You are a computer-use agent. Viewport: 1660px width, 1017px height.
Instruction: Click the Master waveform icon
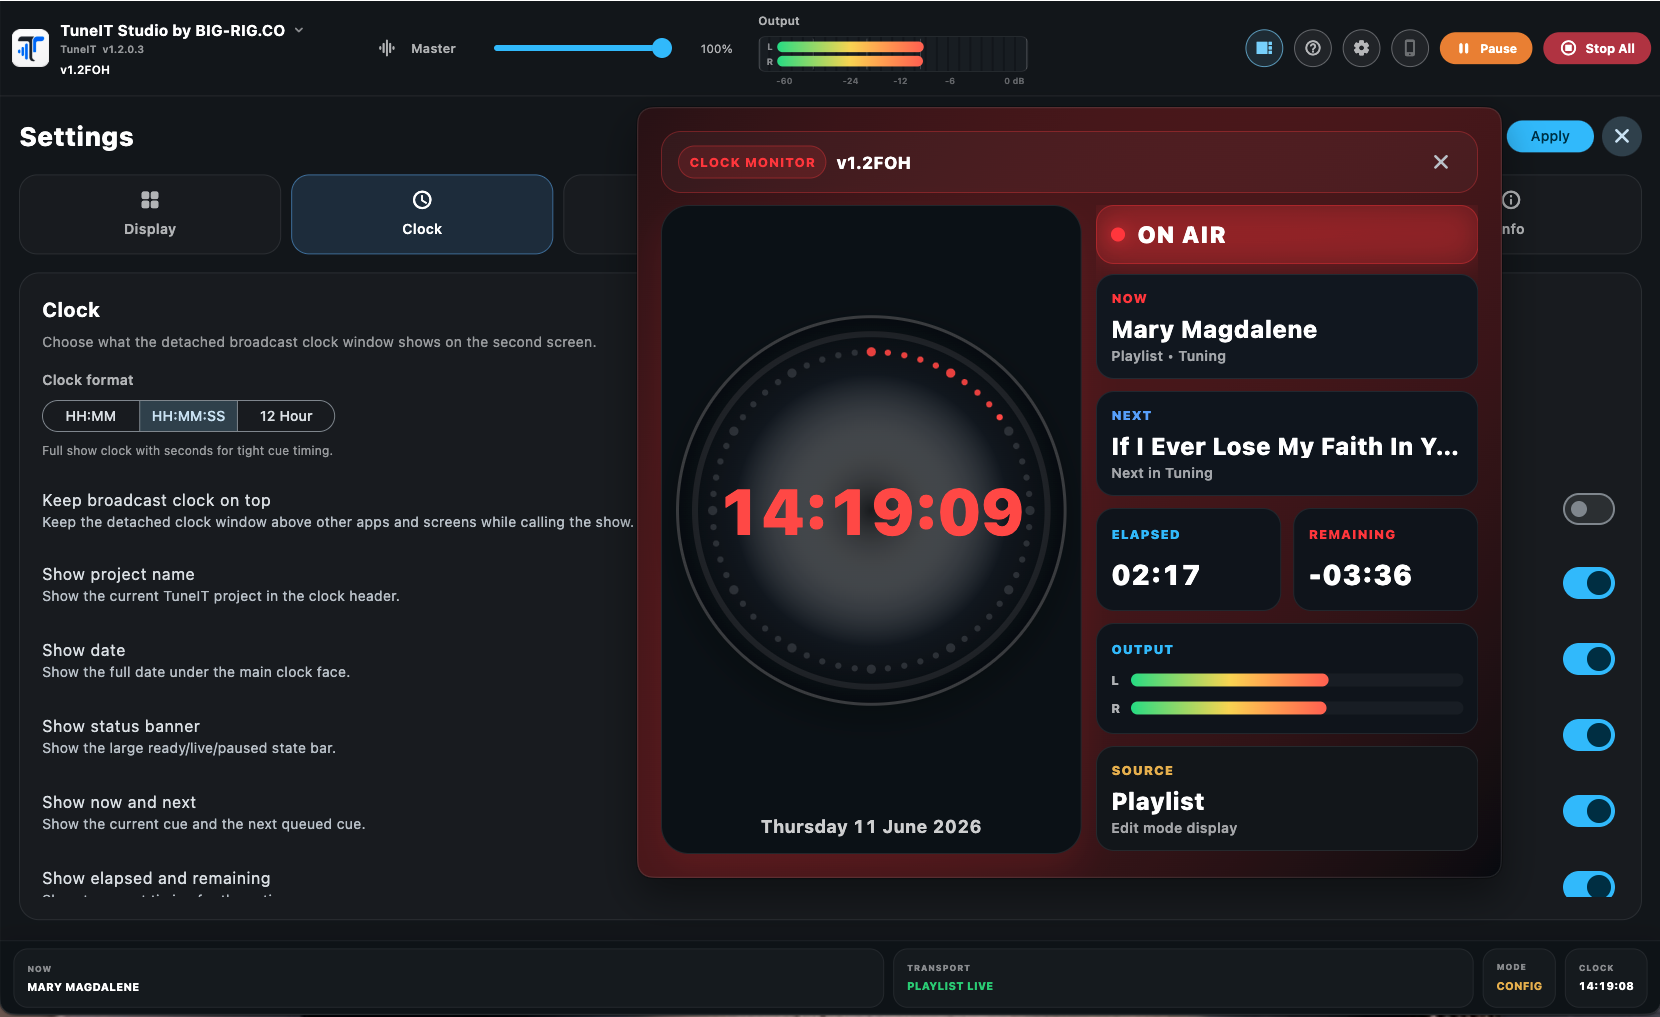(387, 48)
